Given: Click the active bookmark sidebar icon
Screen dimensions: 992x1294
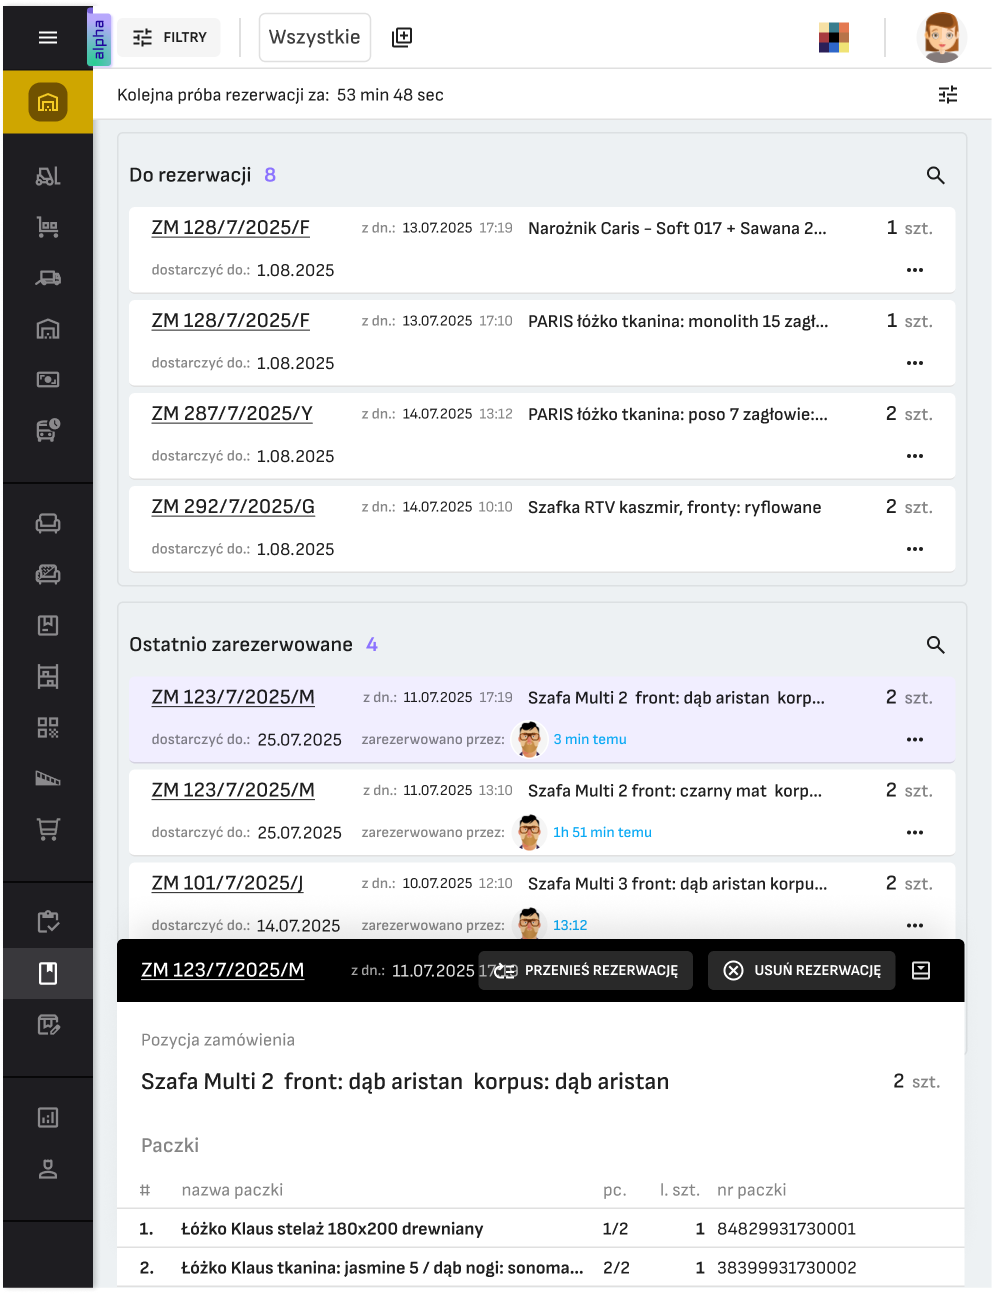Looking at the screenshot, I should [48, 973].
